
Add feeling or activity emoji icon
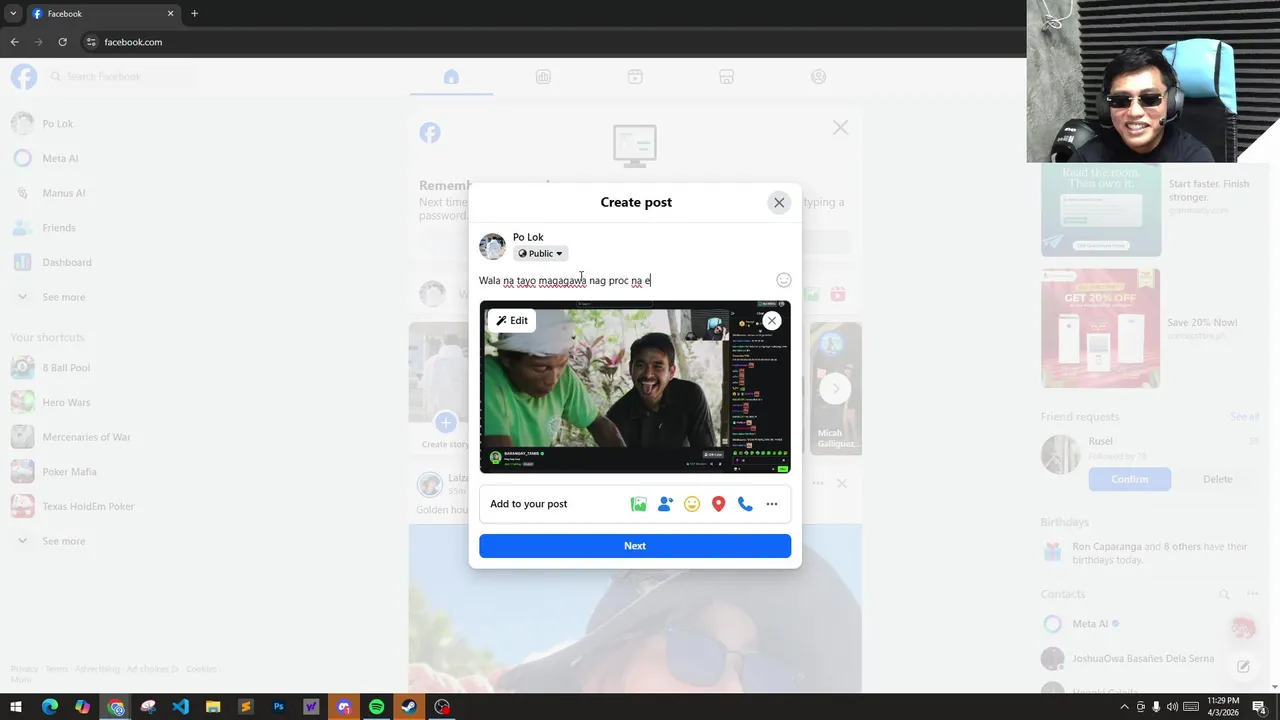pyautogui.click(x=692, y=504)
